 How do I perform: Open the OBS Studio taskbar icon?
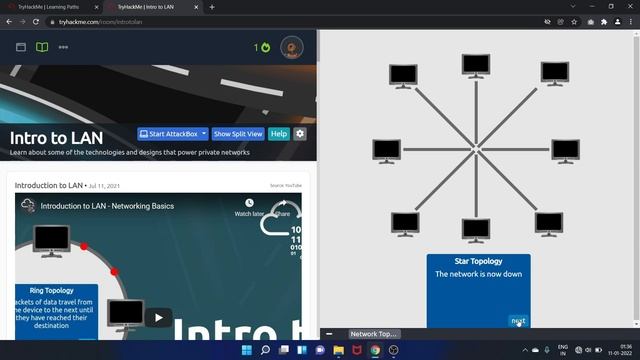(393, 350)
